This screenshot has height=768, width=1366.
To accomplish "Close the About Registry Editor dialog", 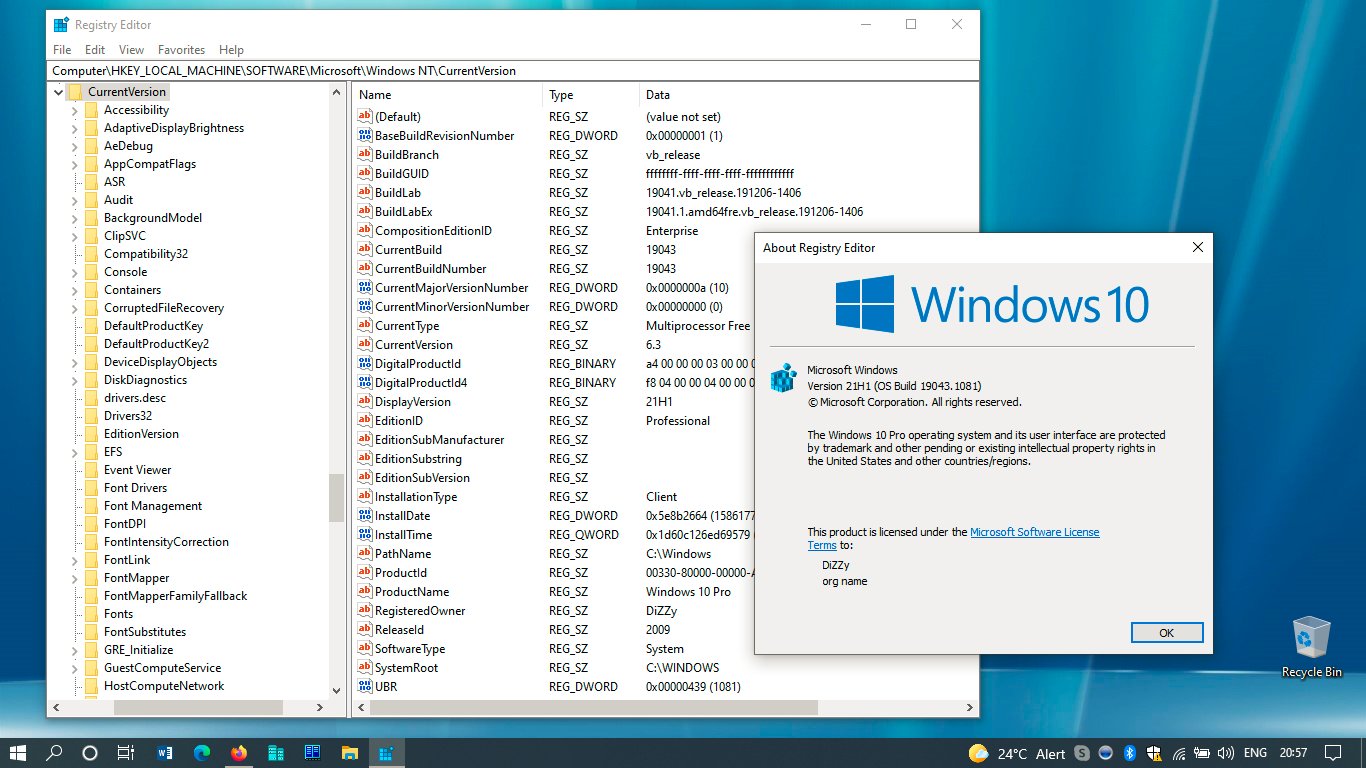I will [1197, 248].
